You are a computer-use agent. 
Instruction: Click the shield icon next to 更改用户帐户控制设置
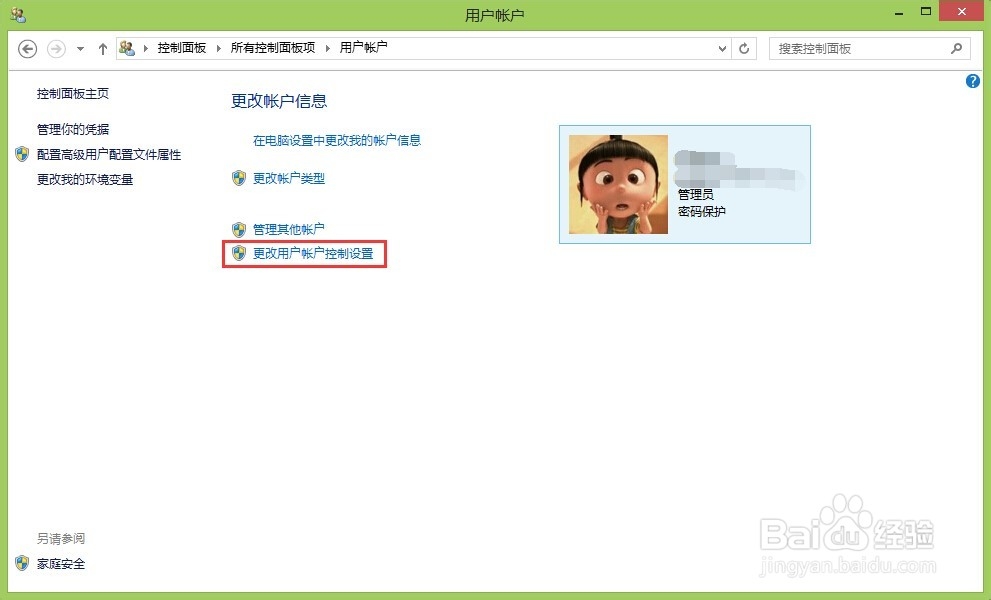240,254
